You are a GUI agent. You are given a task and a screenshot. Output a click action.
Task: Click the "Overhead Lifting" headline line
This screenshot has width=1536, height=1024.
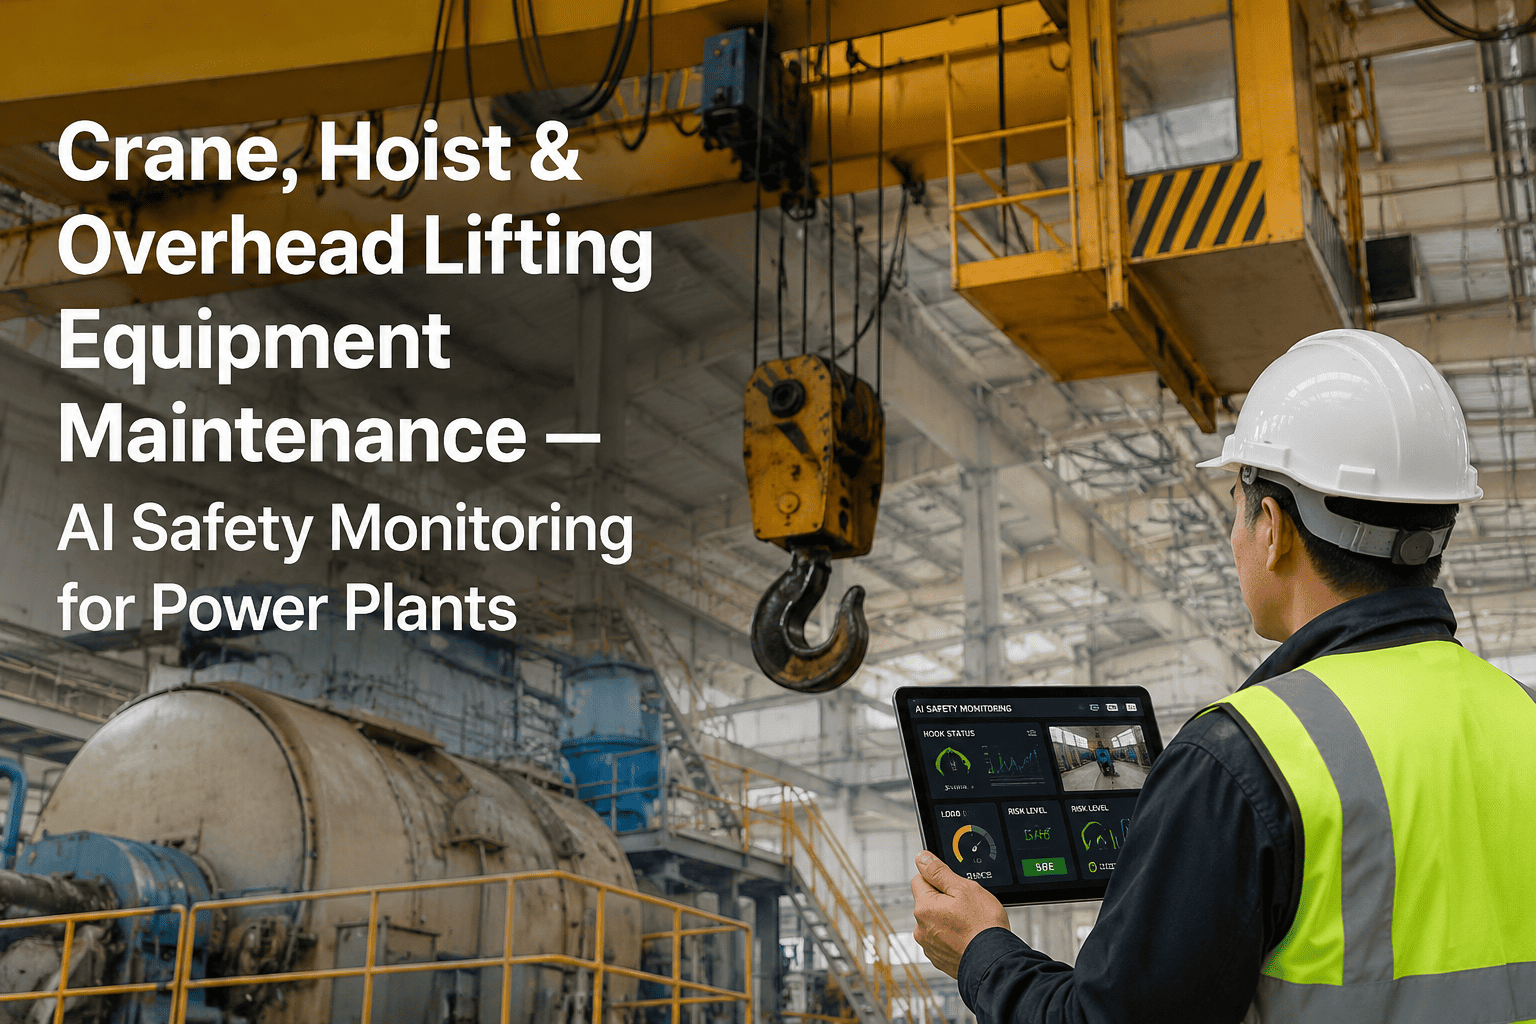(355, 248)
